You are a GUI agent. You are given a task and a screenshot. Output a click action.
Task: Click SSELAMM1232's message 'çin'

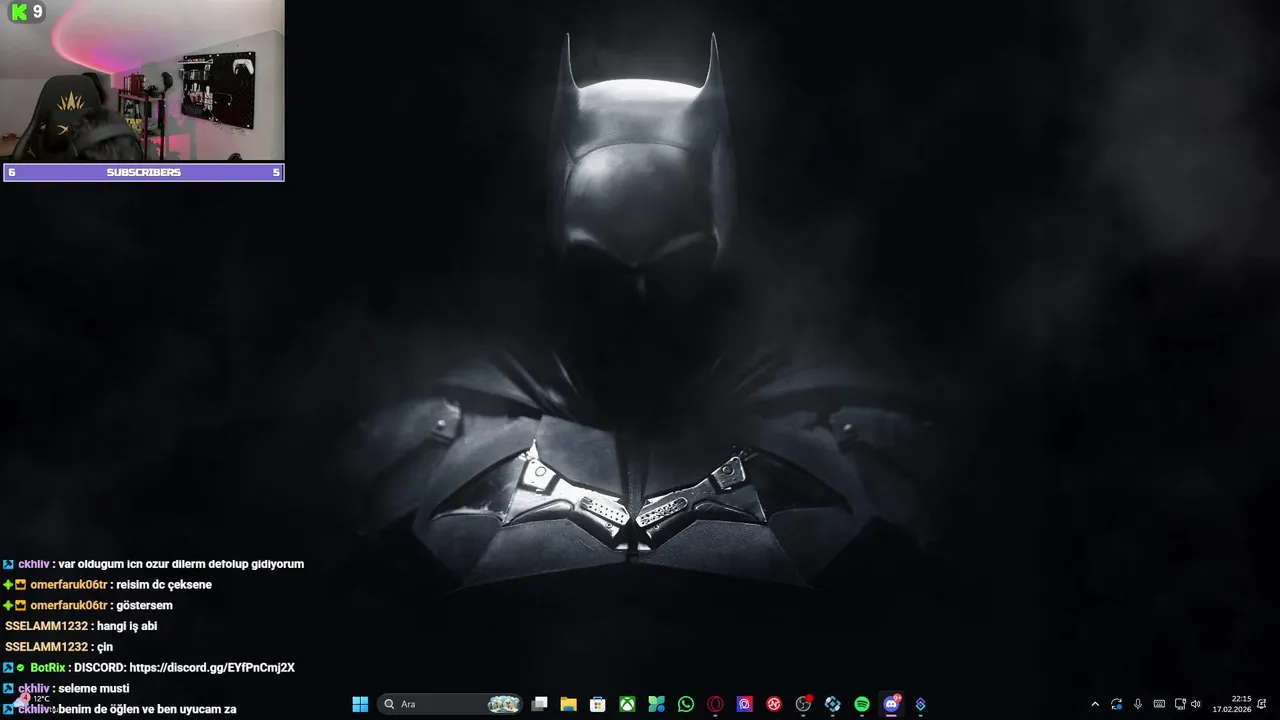105,647
